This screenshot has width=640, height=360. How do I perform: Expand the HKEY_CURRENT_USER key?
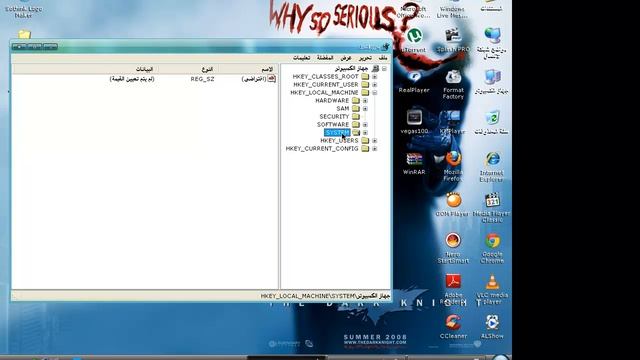click(x=374, y=84)
